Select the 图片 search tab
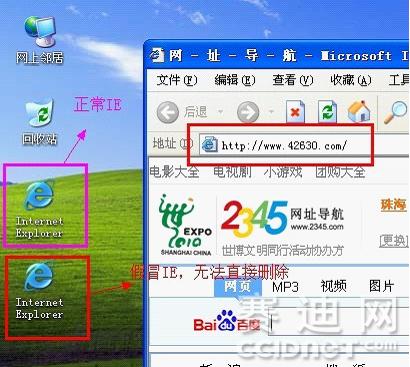410x367 pixels. 381,286
